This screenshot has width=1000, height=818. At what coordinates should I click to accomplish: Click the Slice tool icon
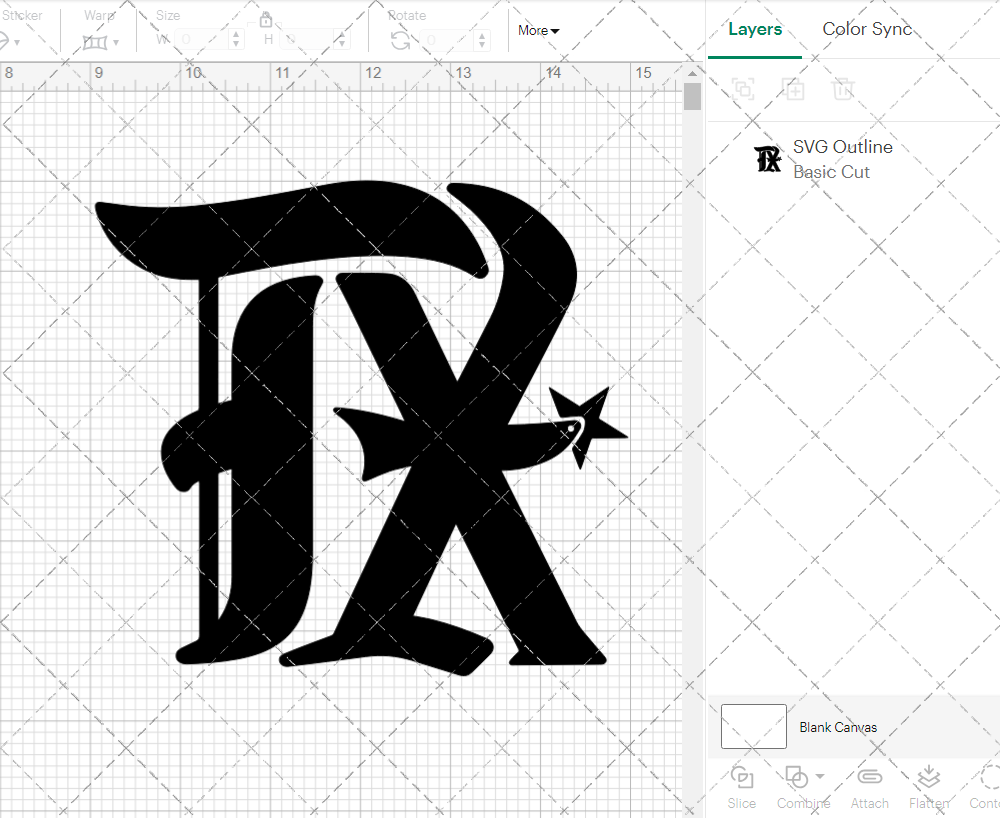pyautogui.click(x=742, y=778)
